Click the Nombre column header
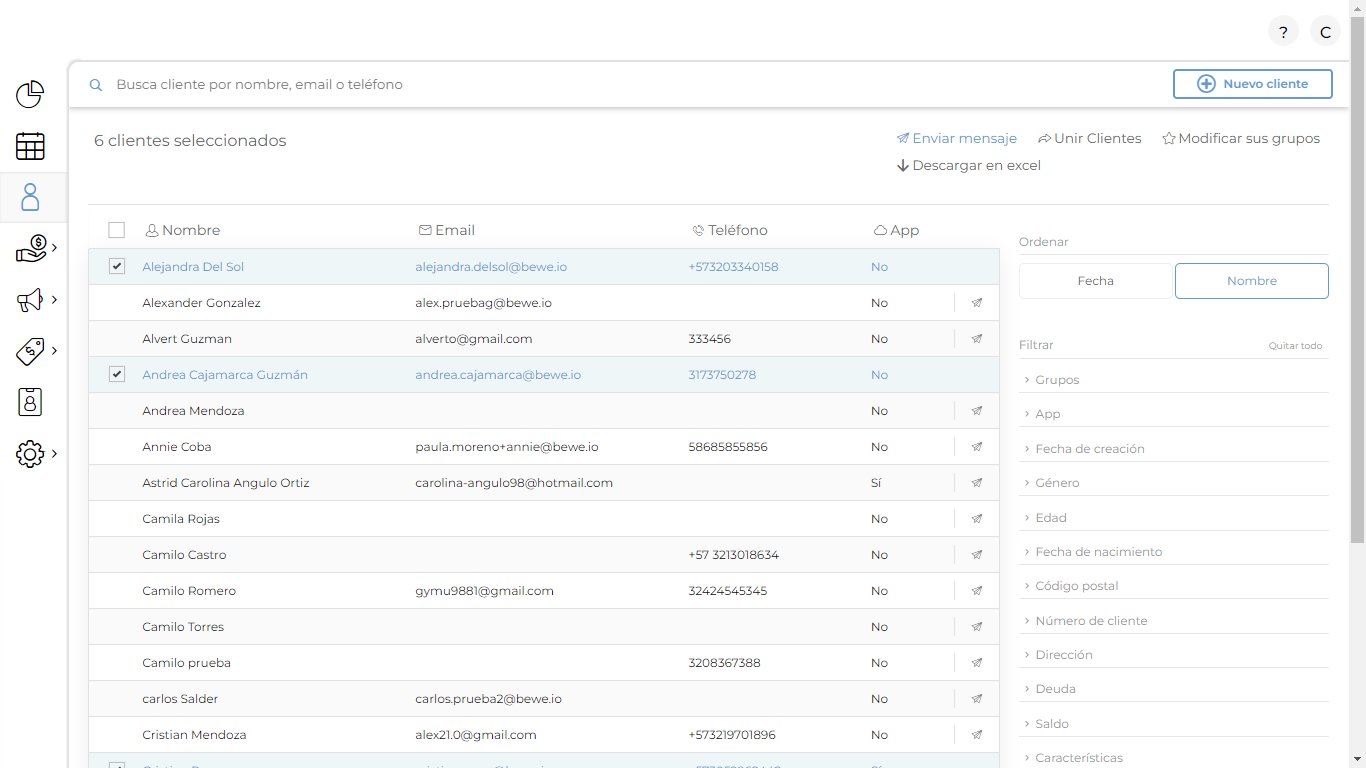The image size is (1366, 768). [183, 230]
